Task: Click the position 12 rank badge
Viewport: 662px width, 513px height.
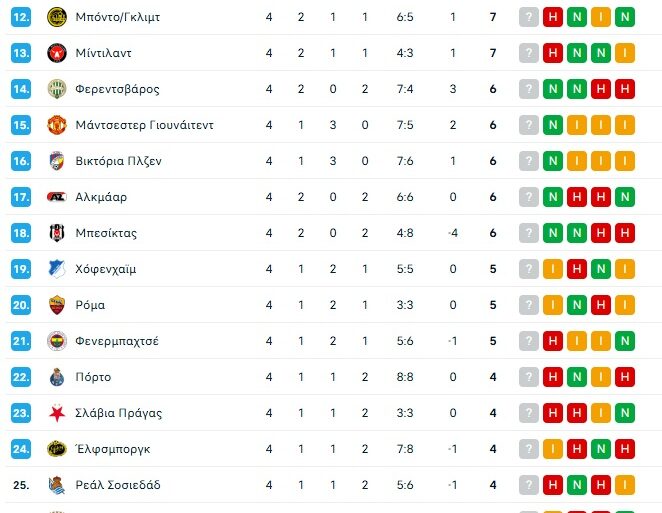Action: 22,17
